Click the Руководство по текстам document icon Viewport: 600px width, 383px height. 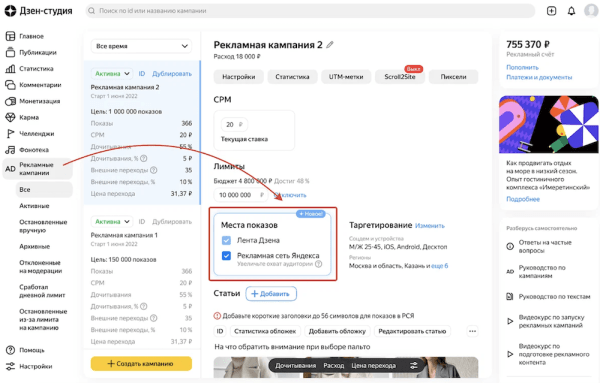click(x=510, y=297)
